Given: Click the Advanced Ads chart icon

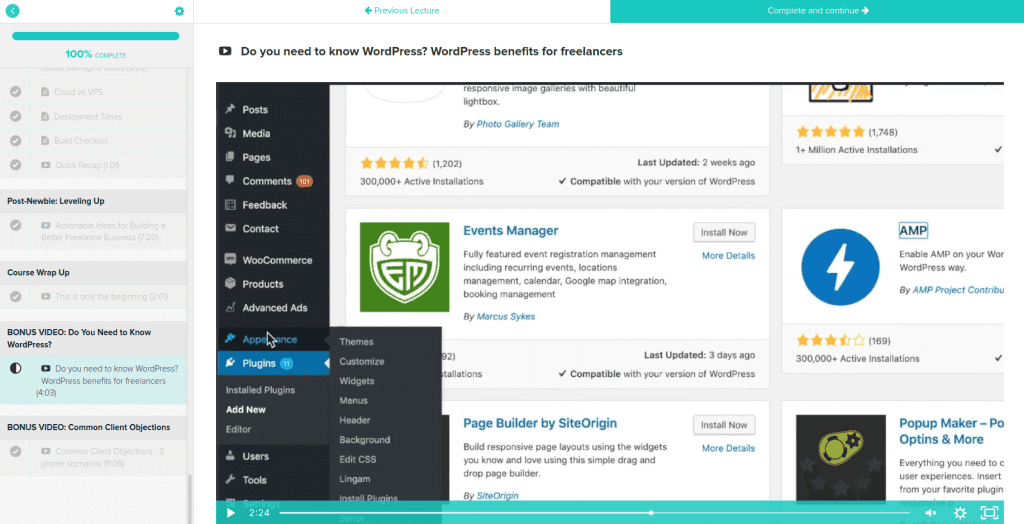Looking at the screenshot, I should pyautogui.click(x=230, y=307).
